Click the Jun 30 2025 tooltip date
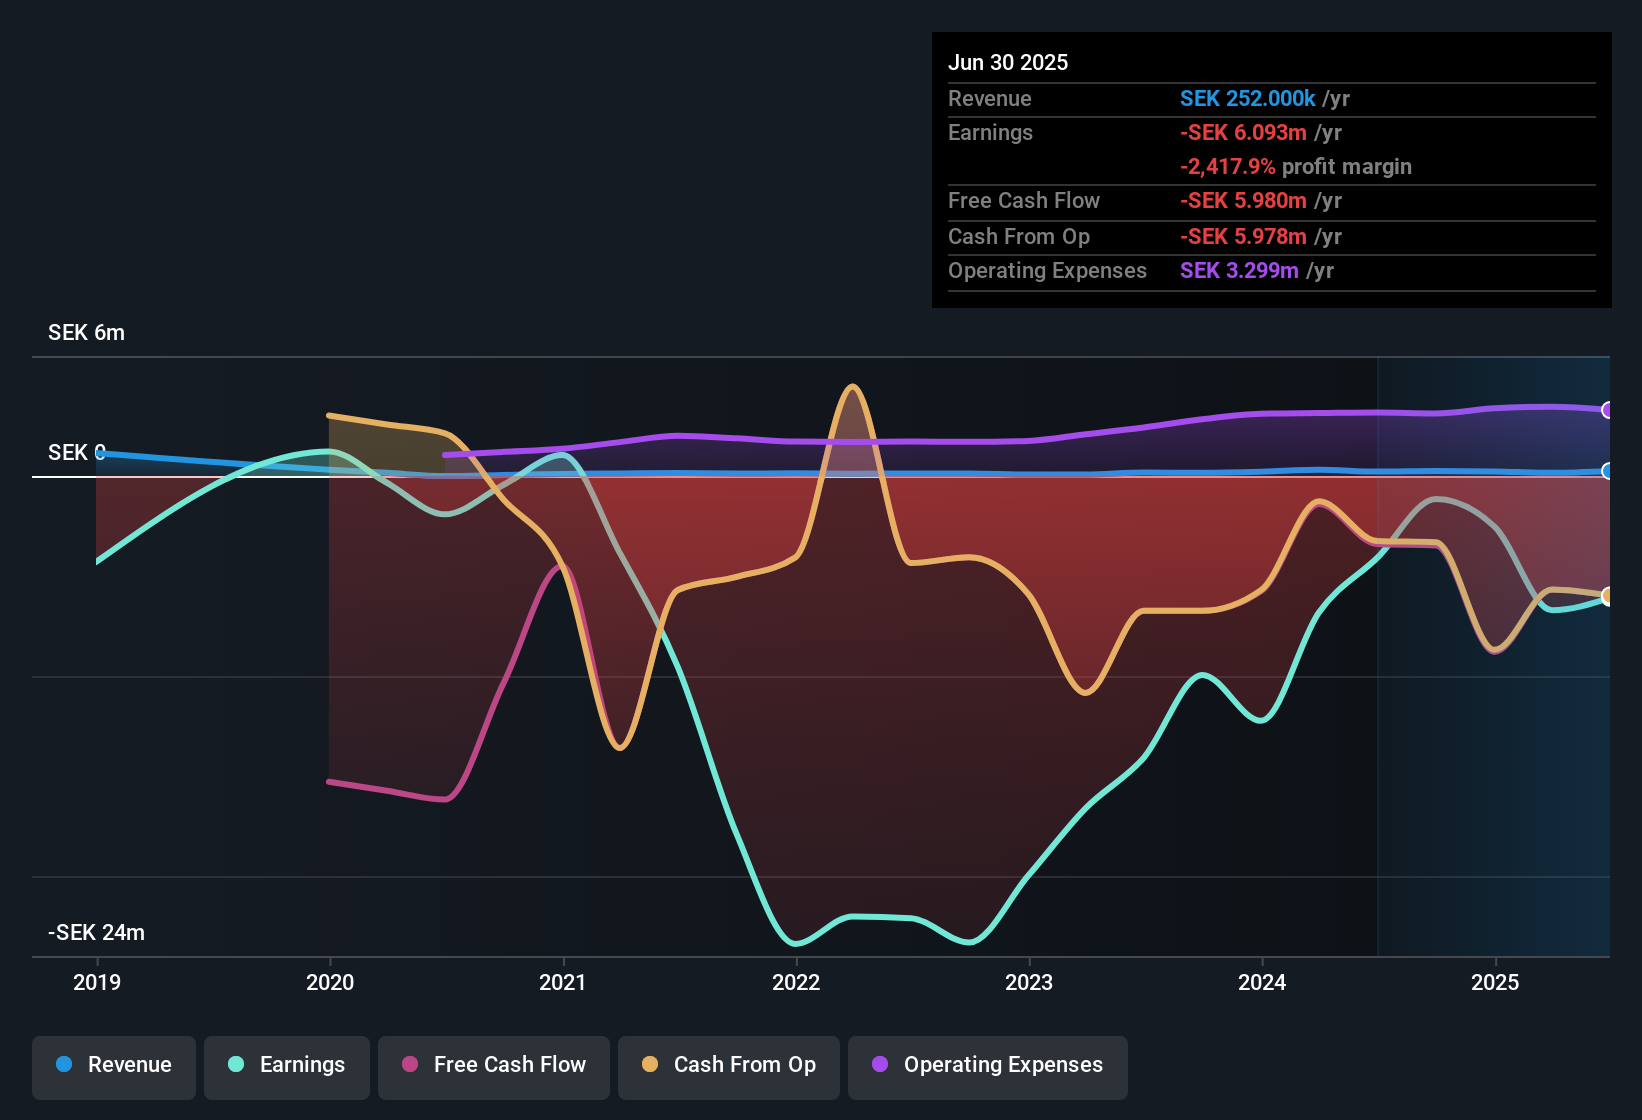The image size is (1642, 1120). click(1008, 62)
